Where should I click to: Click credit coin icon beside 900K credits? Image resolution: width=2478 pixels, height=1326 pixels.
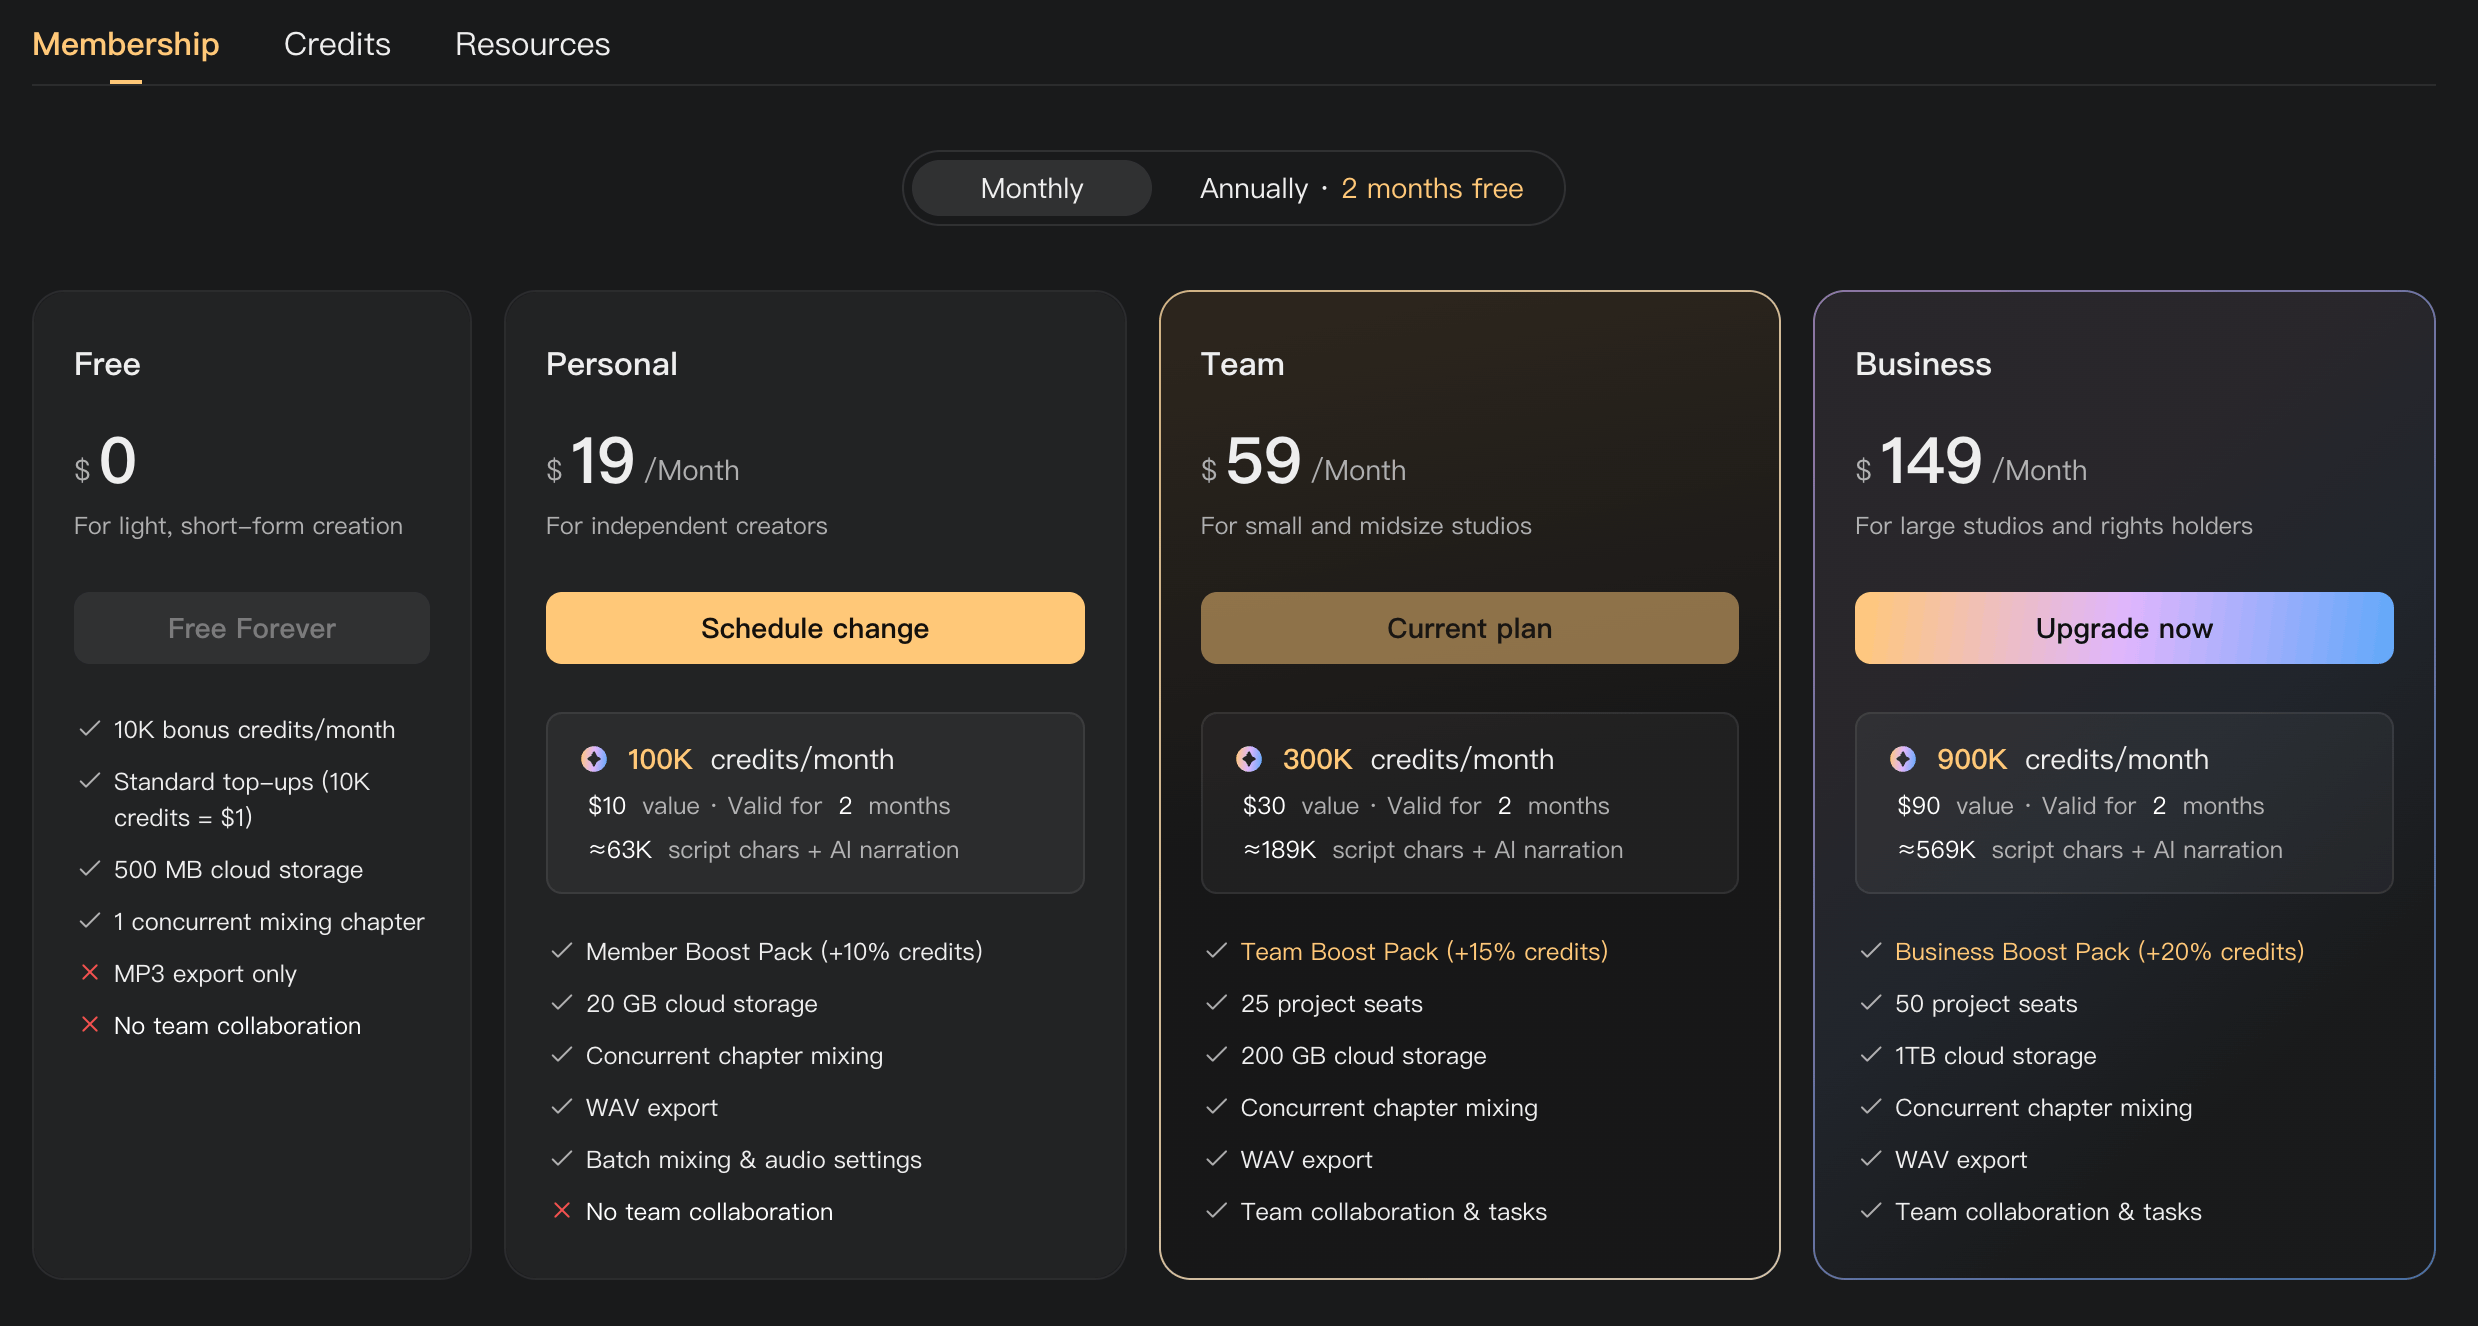(1903, 759)
